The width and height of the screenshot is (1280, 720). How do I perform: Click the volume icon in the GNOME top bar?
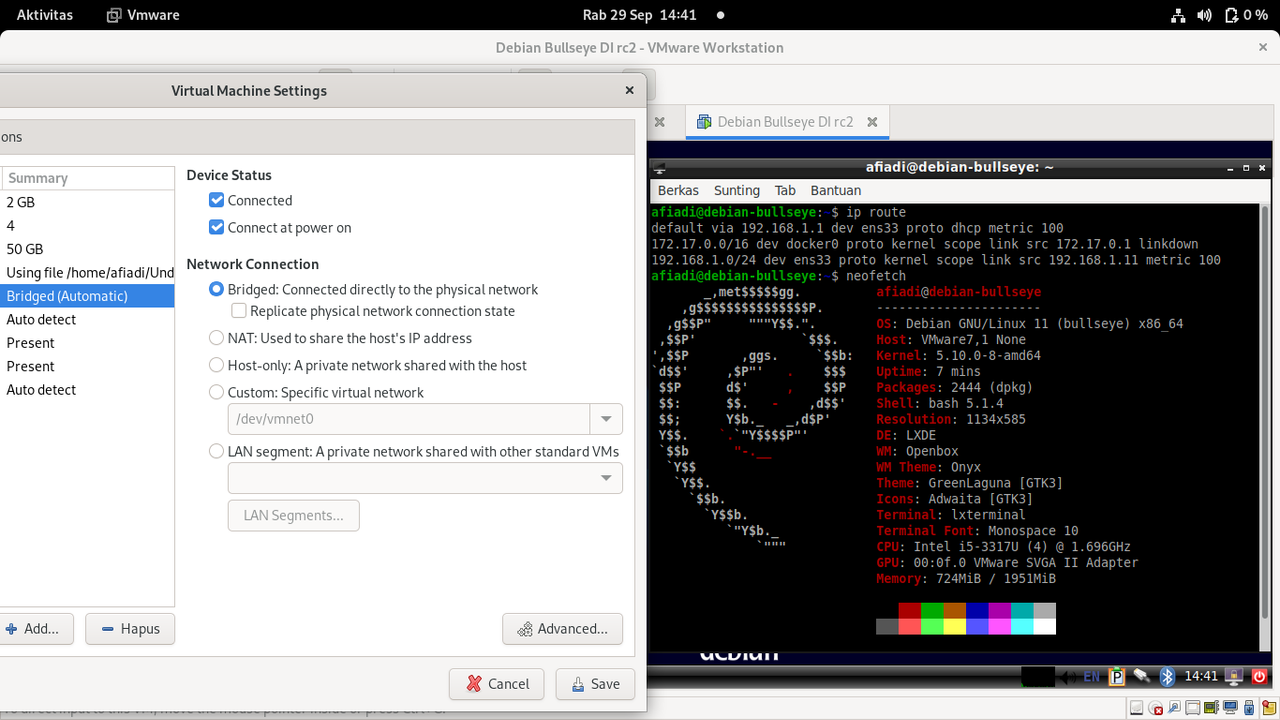click(1204, 15)
